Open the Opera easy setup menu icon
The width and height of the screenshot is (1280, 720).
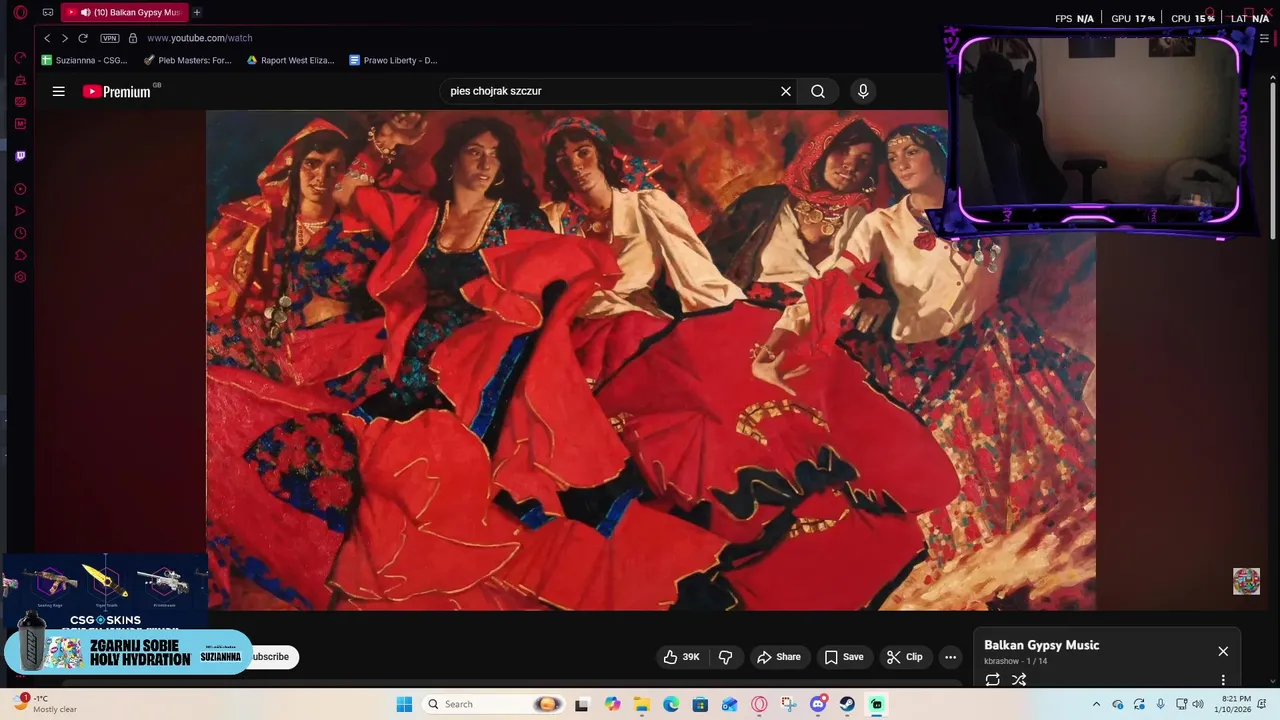pyautogui.click(x=1264, y=38)
